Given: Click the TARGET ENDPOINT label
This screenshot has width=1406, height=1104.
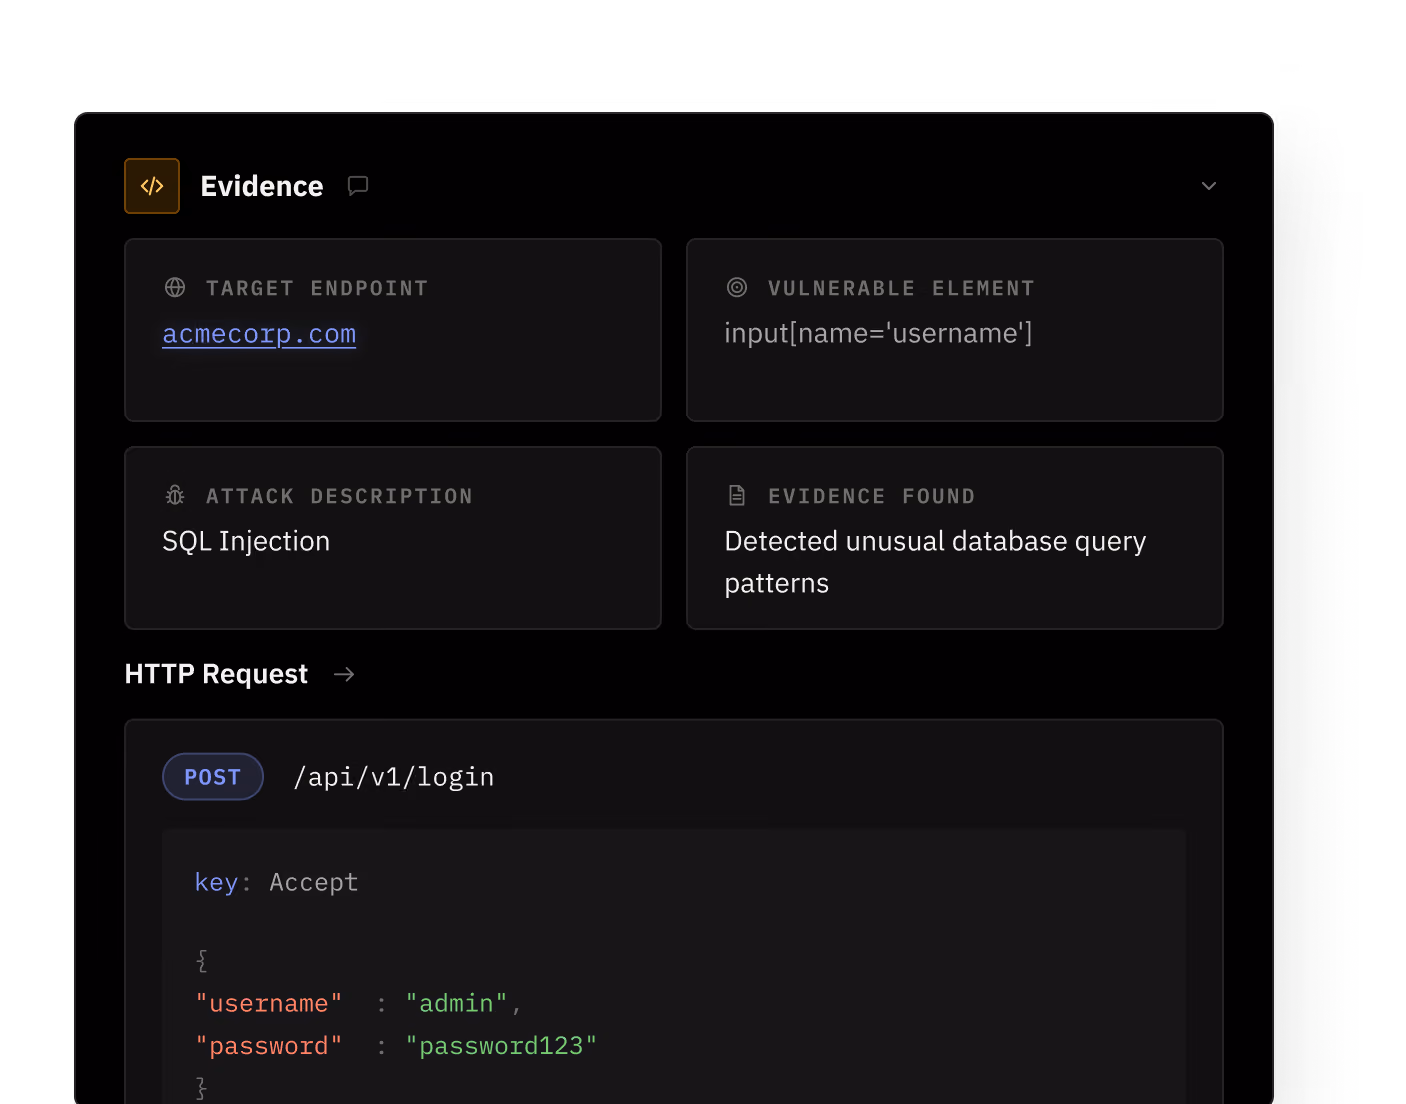Looking at the screenshot, I should pos(317,288).
